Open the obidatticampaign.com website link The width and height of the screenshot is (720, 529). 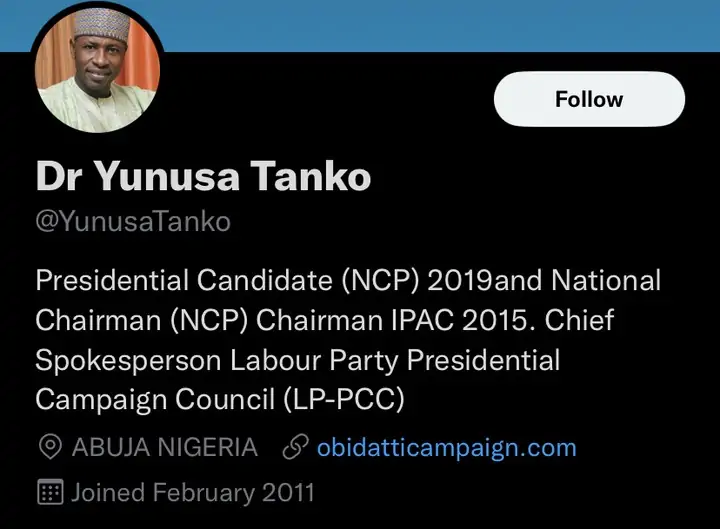[446, 447]
